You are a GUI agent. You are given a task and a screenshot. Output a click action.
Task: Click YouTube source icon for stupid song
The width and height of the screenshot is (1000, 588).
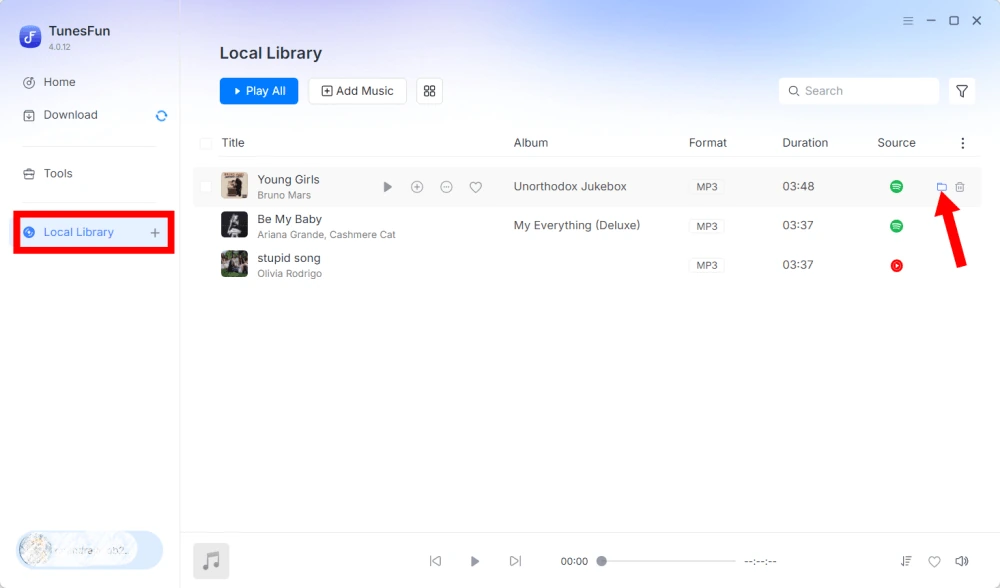[897, 265]
